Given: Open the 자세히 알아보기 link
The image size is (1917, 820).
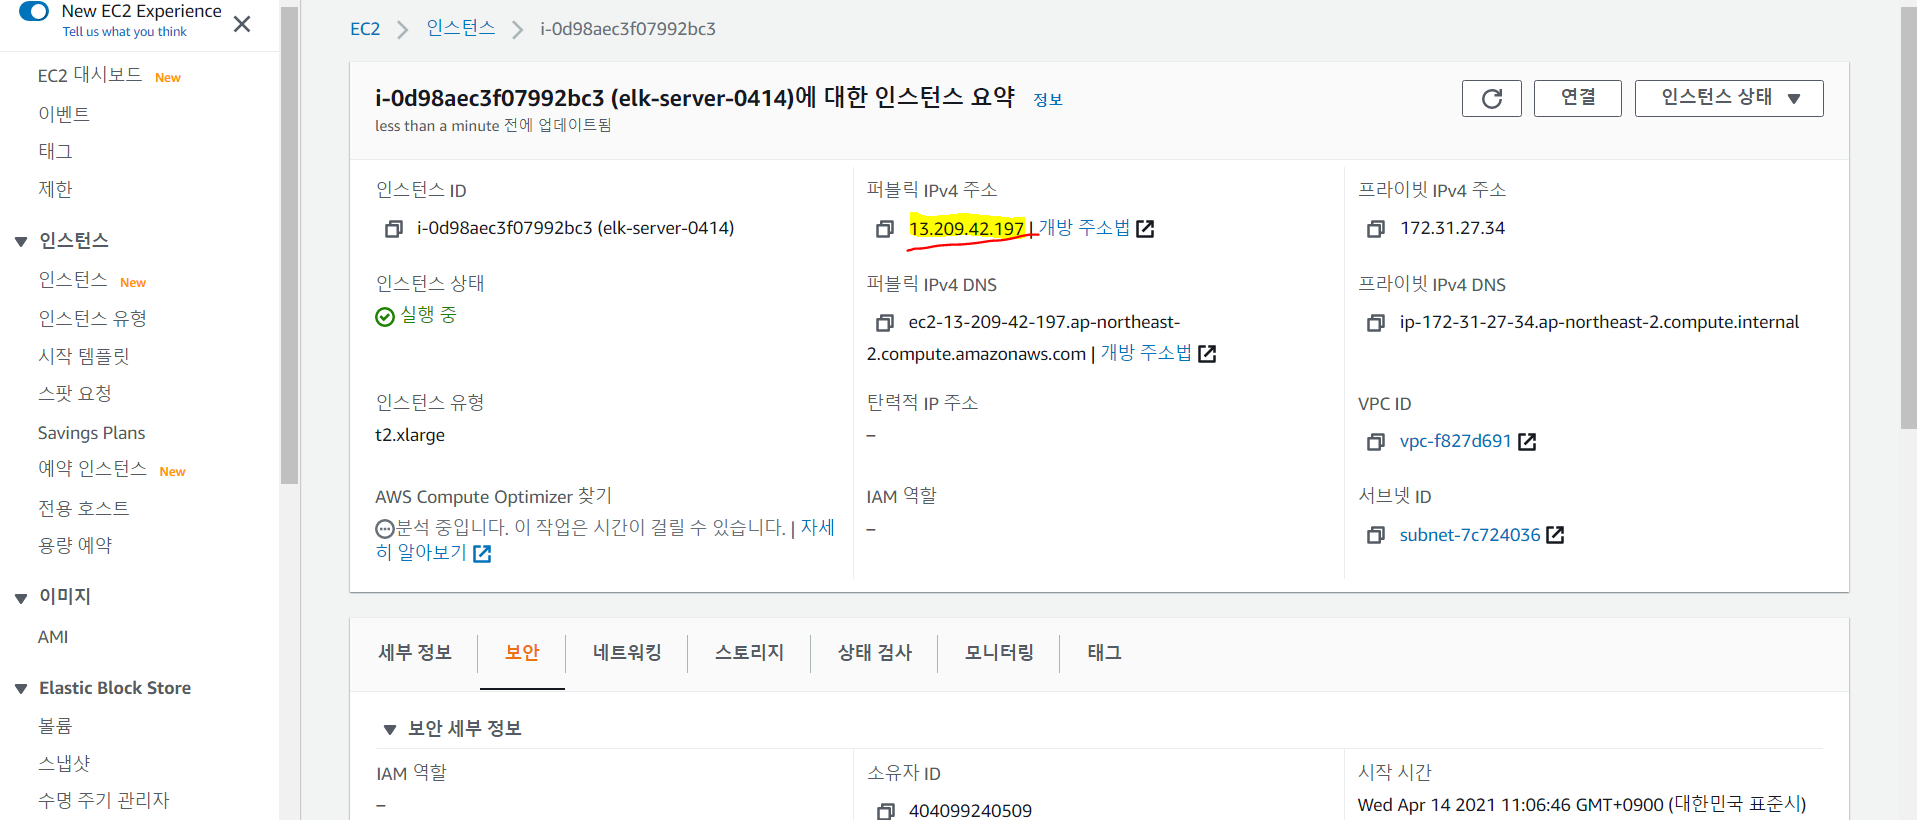Looking at the screenshot, I should click(605, 540).
